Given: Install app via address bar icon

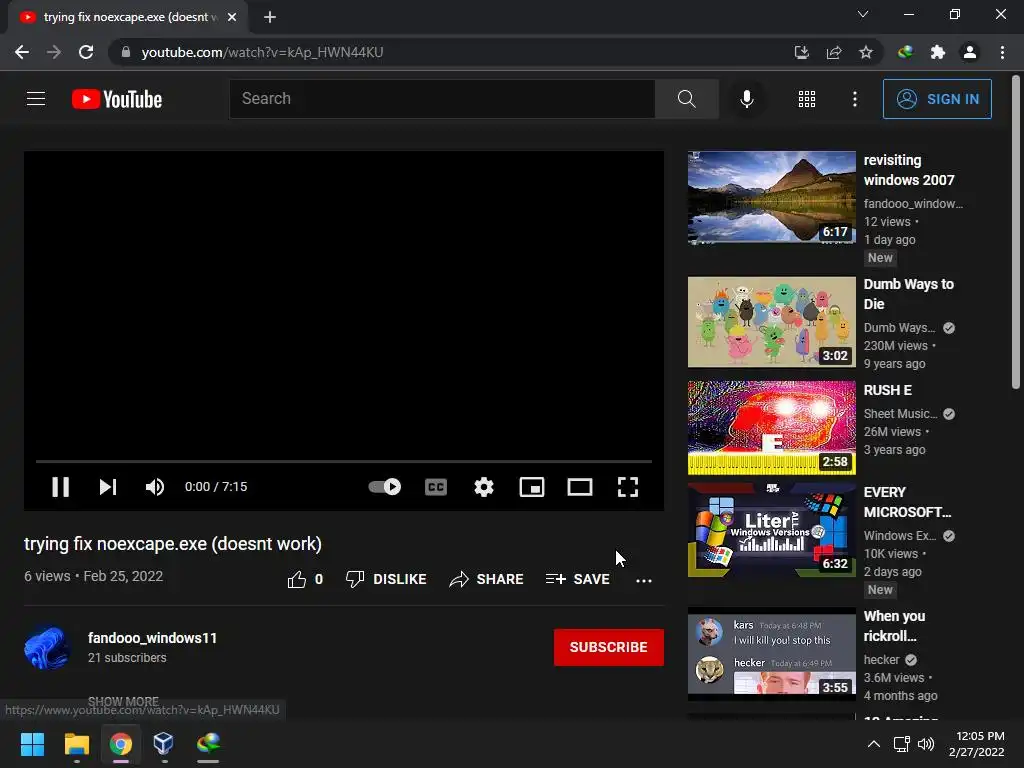Looking at the screenshot, I should (801, 52).
